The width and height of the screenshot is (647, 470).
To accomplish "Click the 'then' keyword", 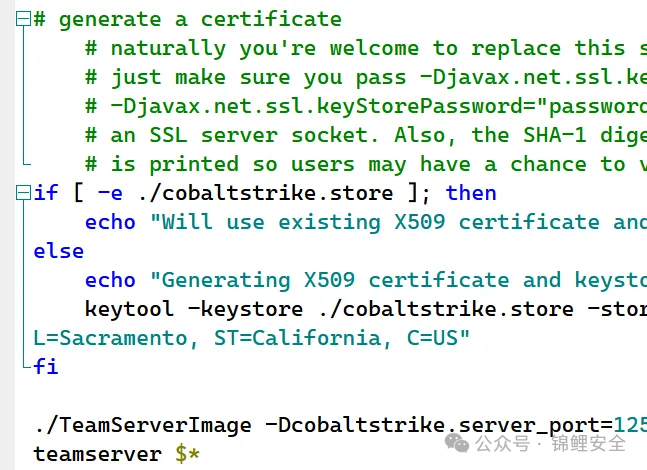I will point(471,193).
